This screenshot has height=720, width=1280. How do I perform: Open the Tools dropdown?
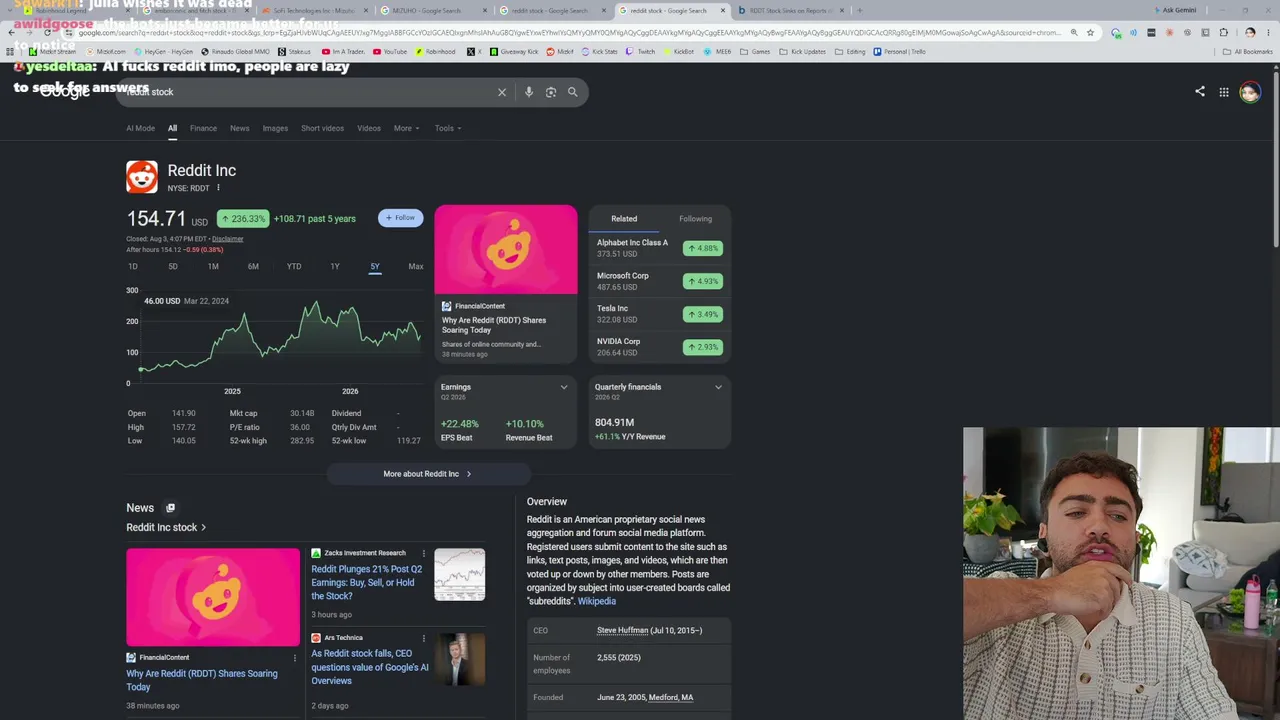(448, 128)
